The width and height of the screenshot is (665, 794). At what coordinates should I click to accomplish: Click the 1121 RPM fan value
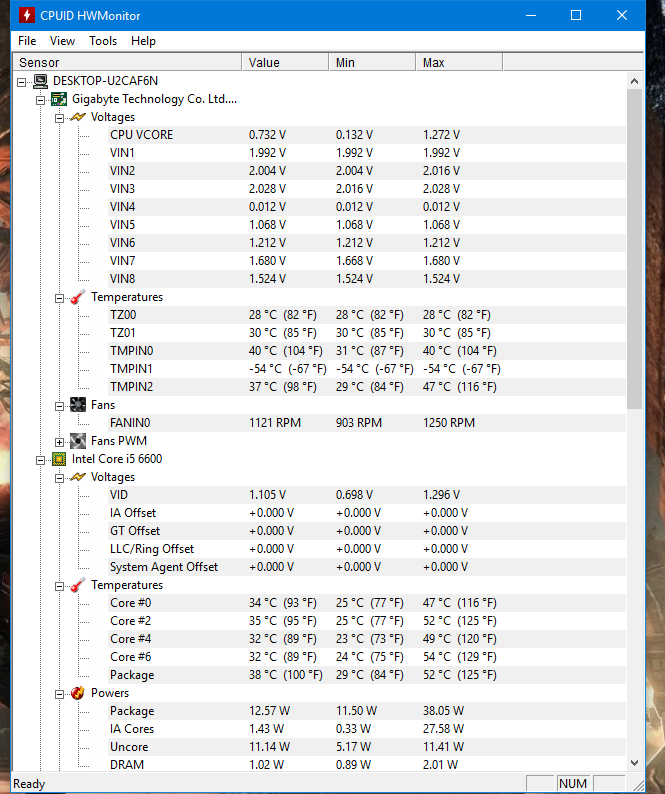tap(275, 423)
